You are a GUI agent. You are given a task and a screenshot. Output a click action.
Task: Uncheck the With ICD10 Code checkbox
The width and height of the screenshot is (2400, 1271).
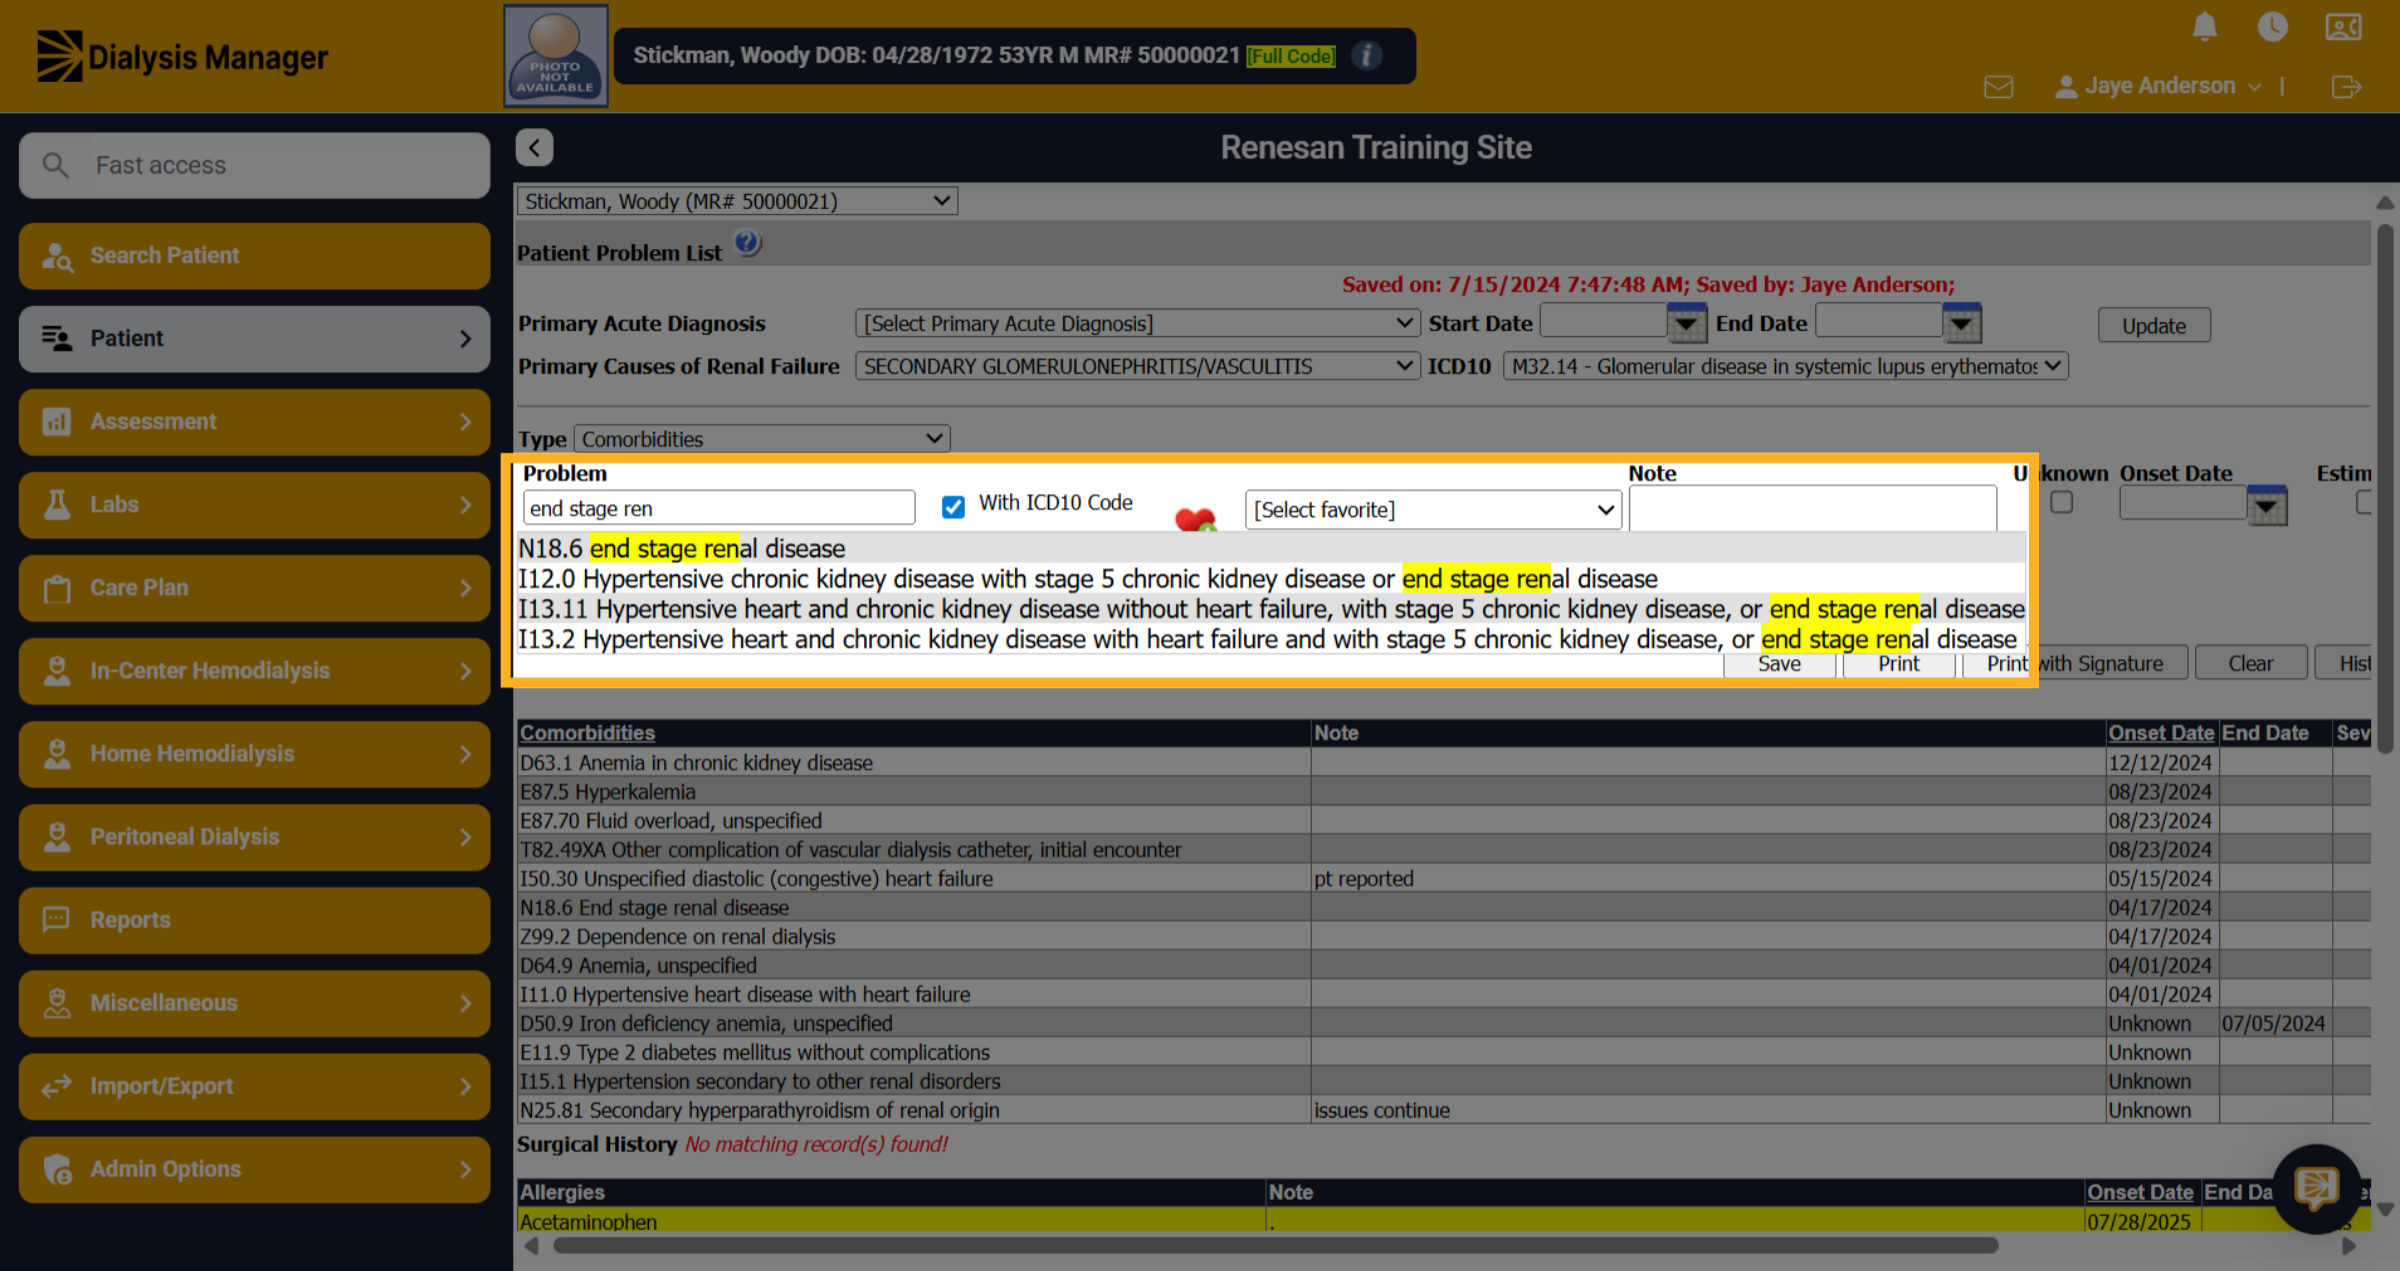(953, 506)
